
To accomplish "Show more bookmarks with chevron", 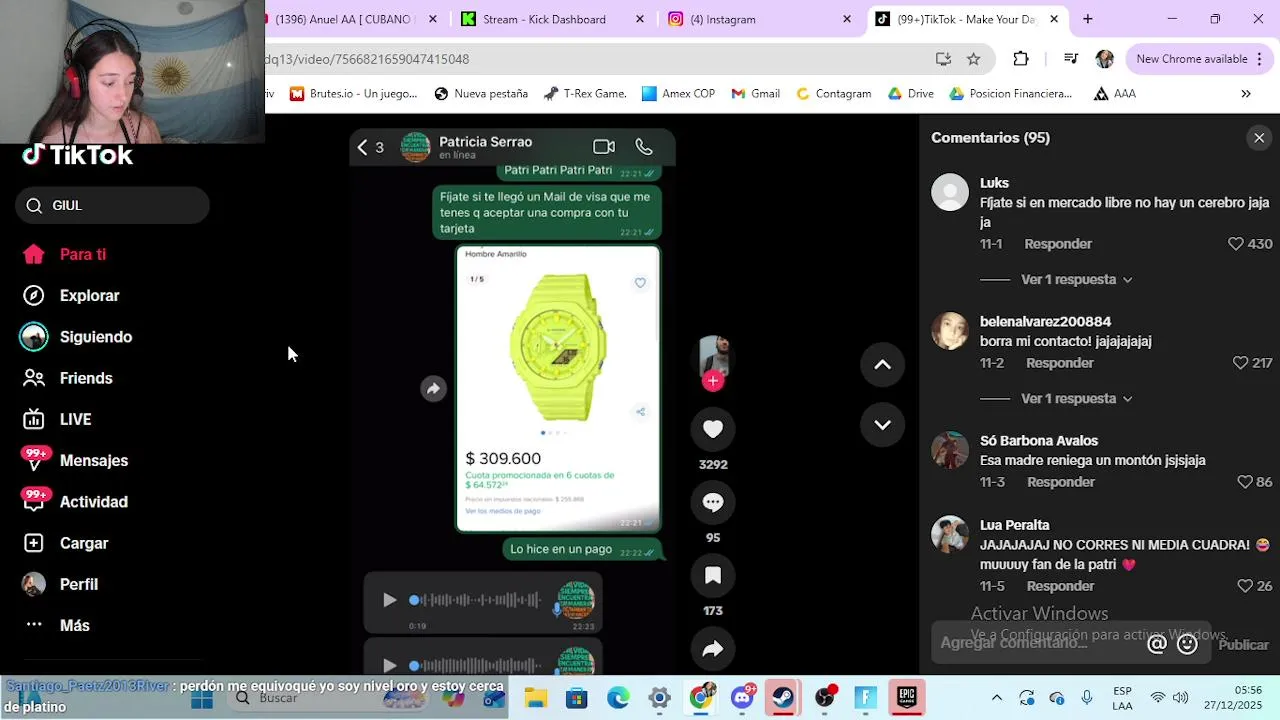I will tap(1245, 94).
